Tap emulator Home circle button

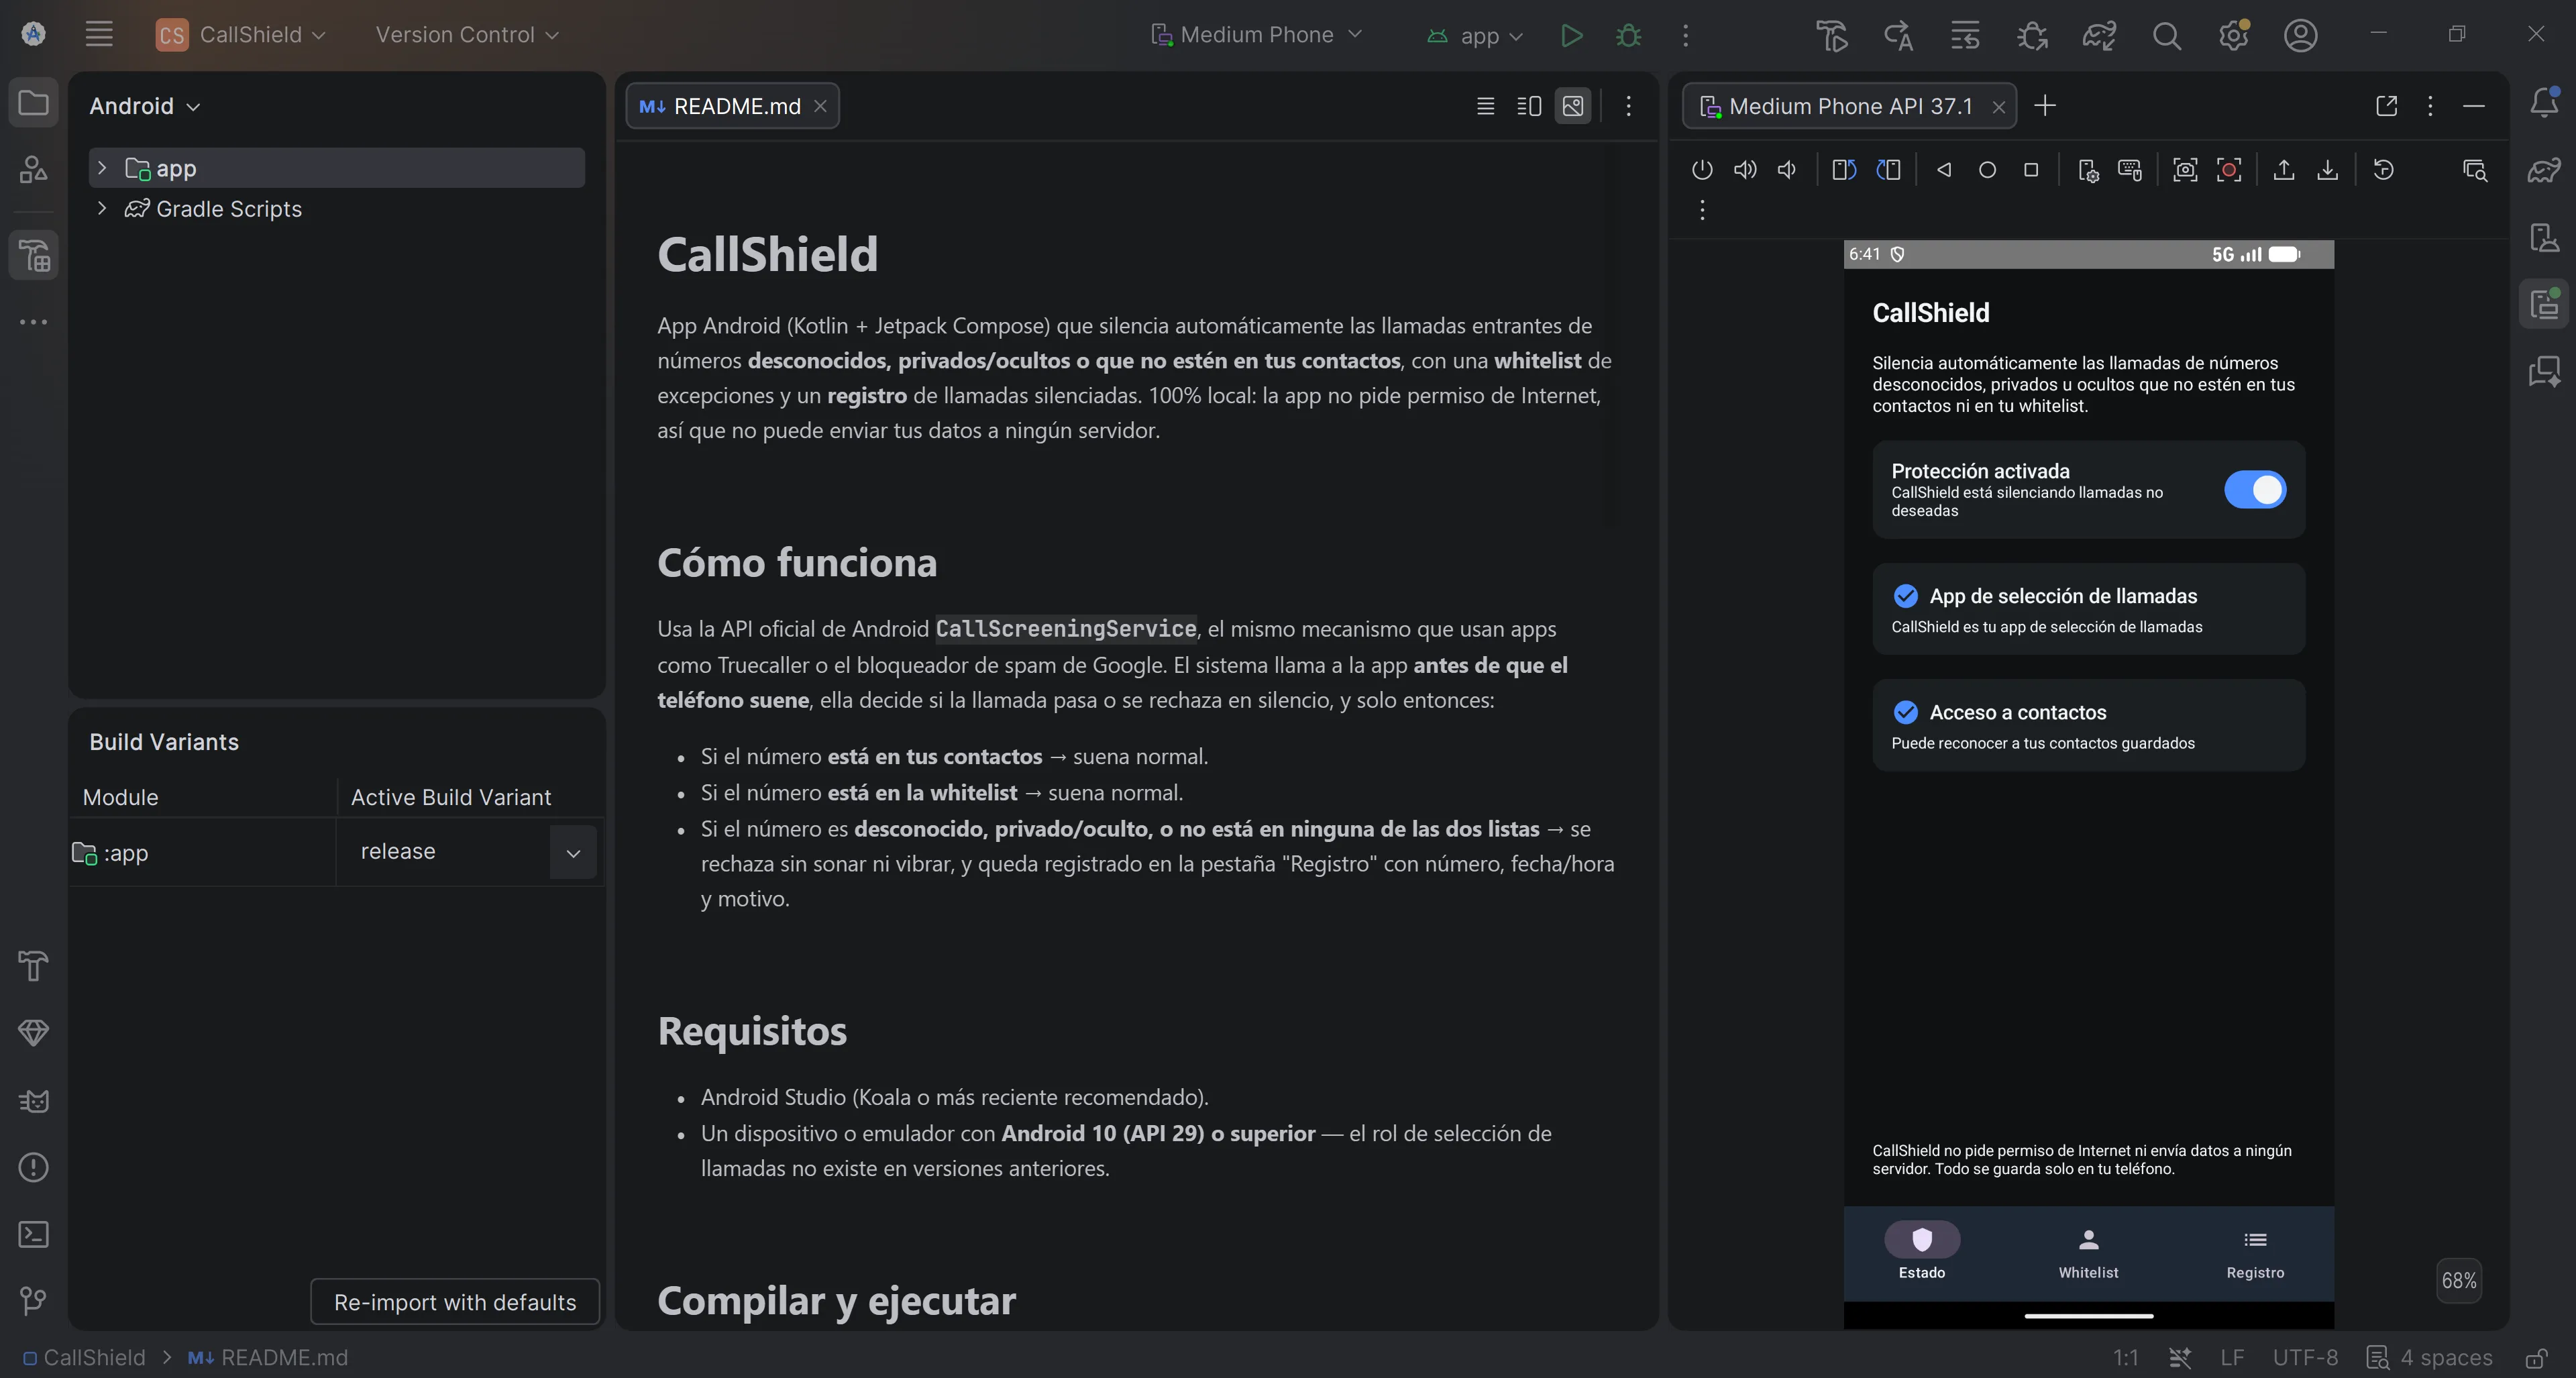[1987, 170]
